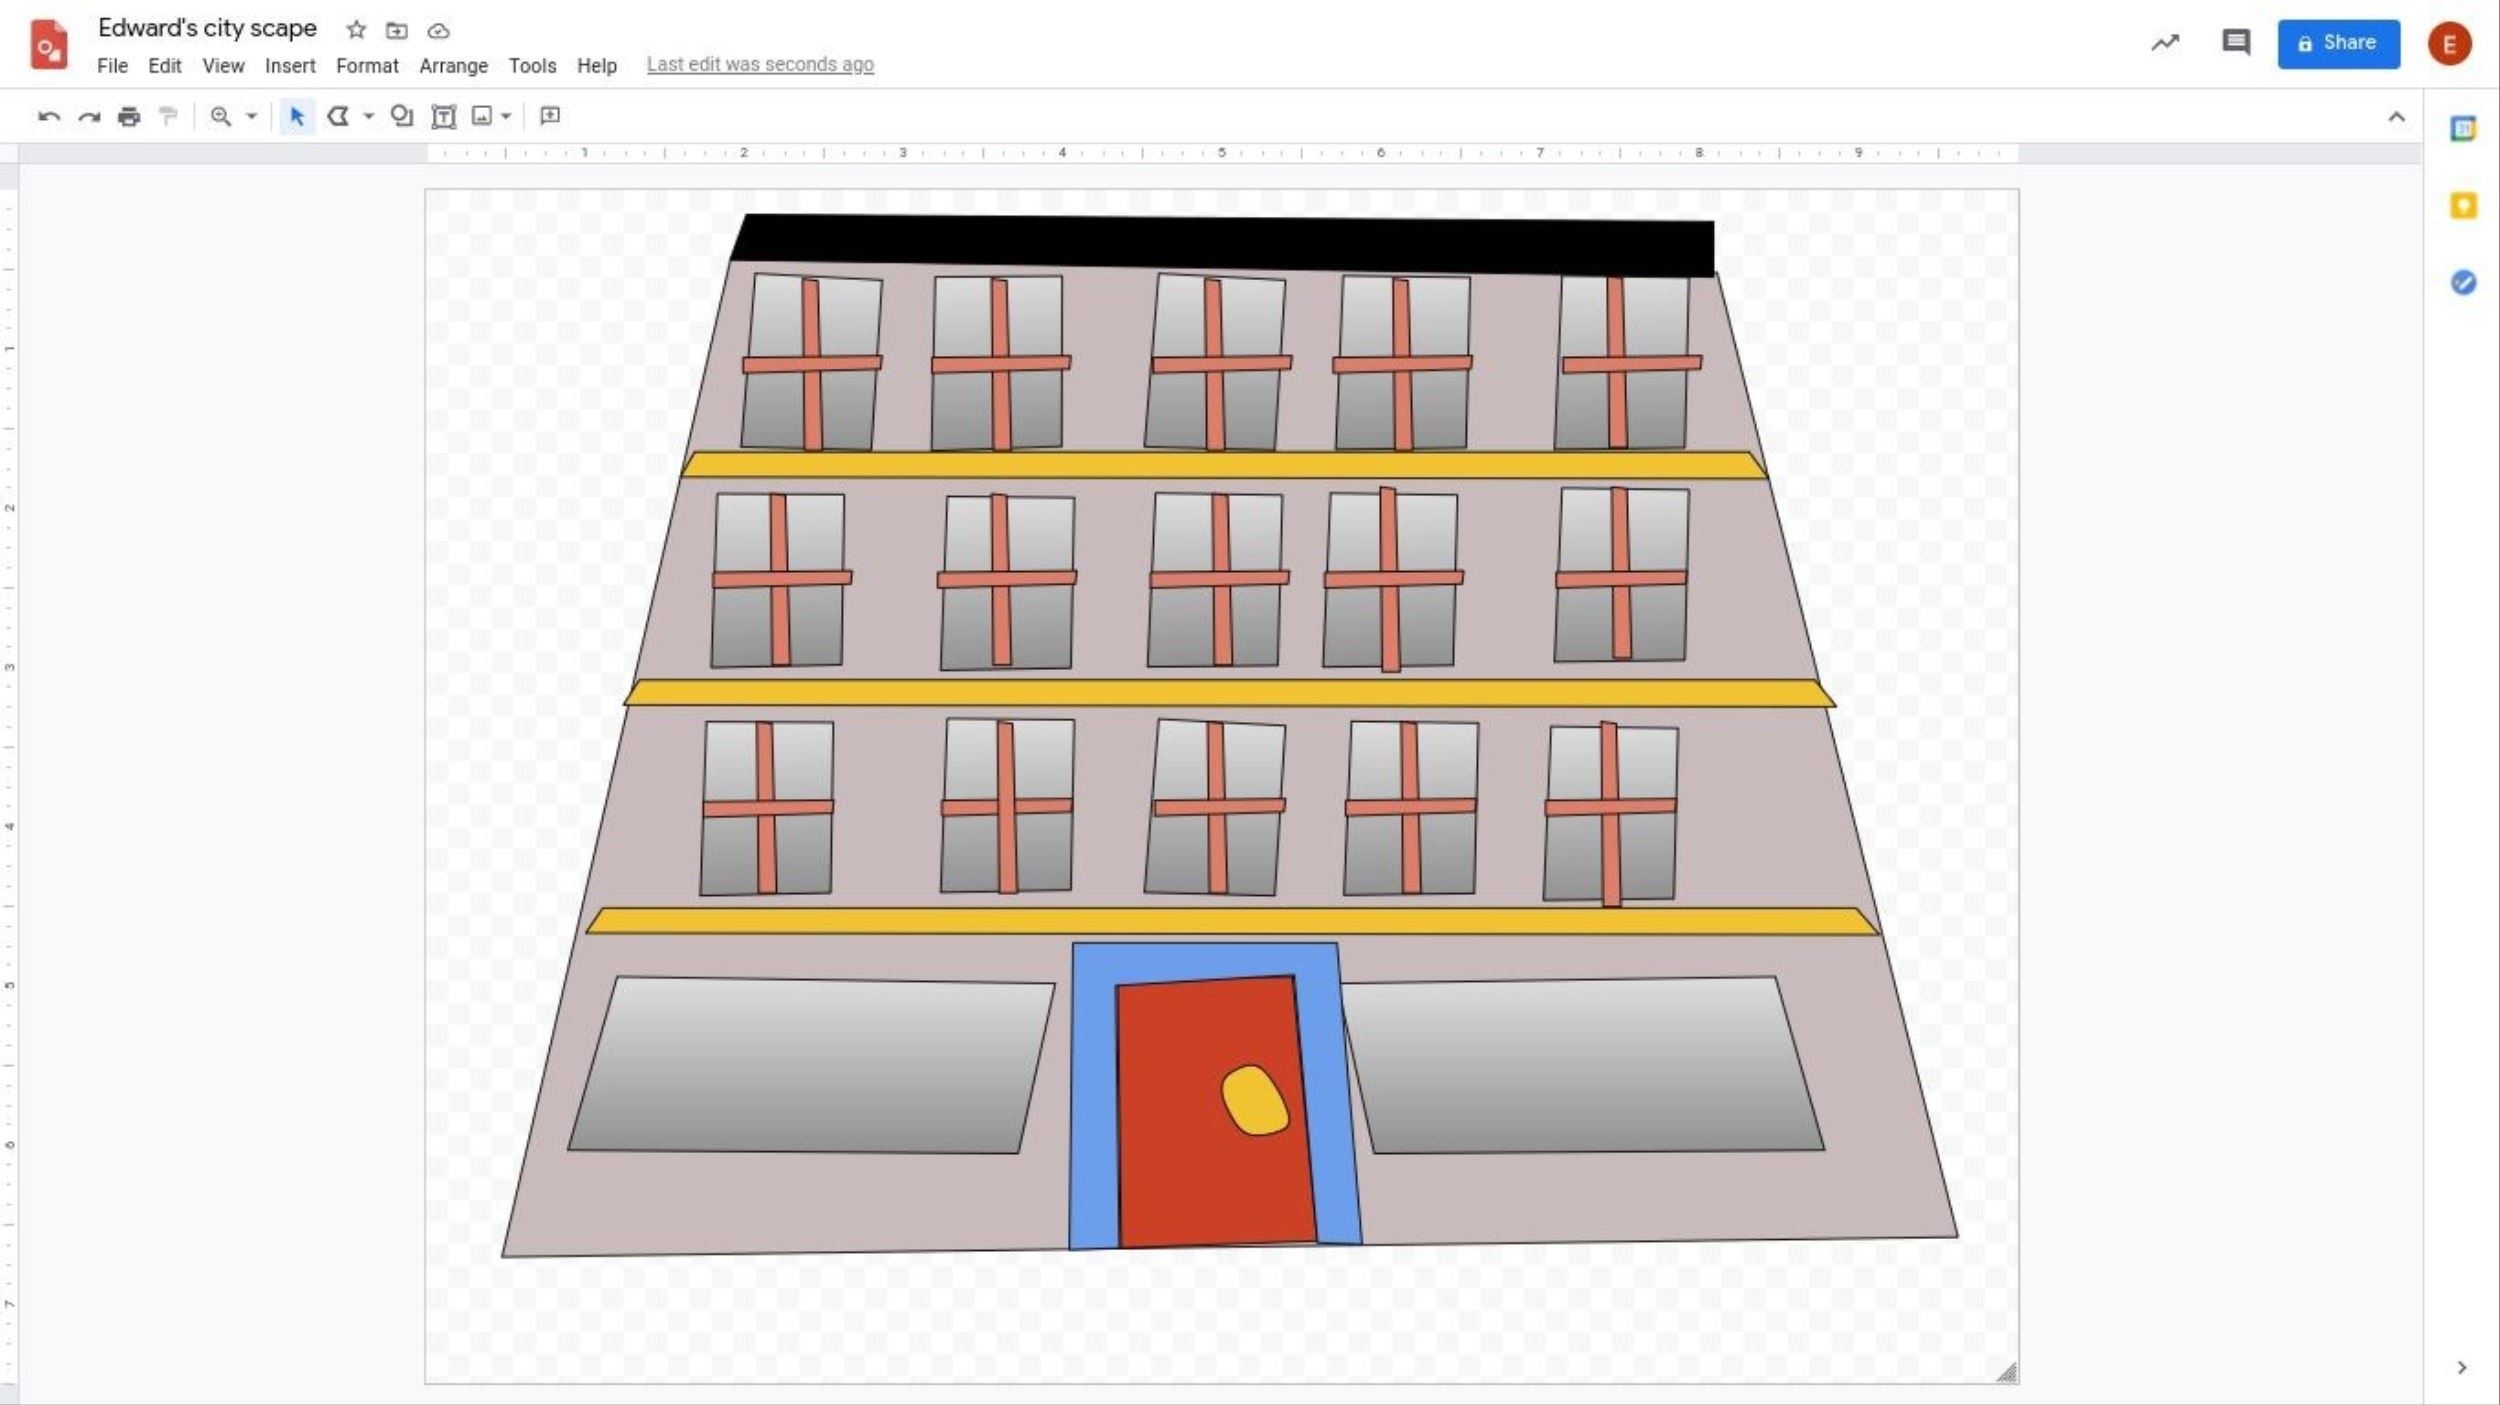Screen dimensions: 2500x1405
Task: Click the Add comment toolbar icon
Action: click(549, 116)
